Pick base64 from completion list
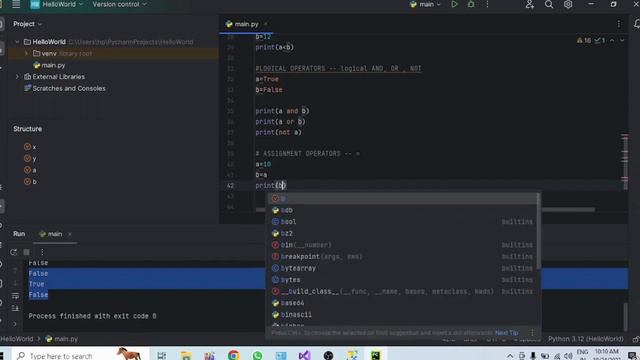 pos(402,303)
